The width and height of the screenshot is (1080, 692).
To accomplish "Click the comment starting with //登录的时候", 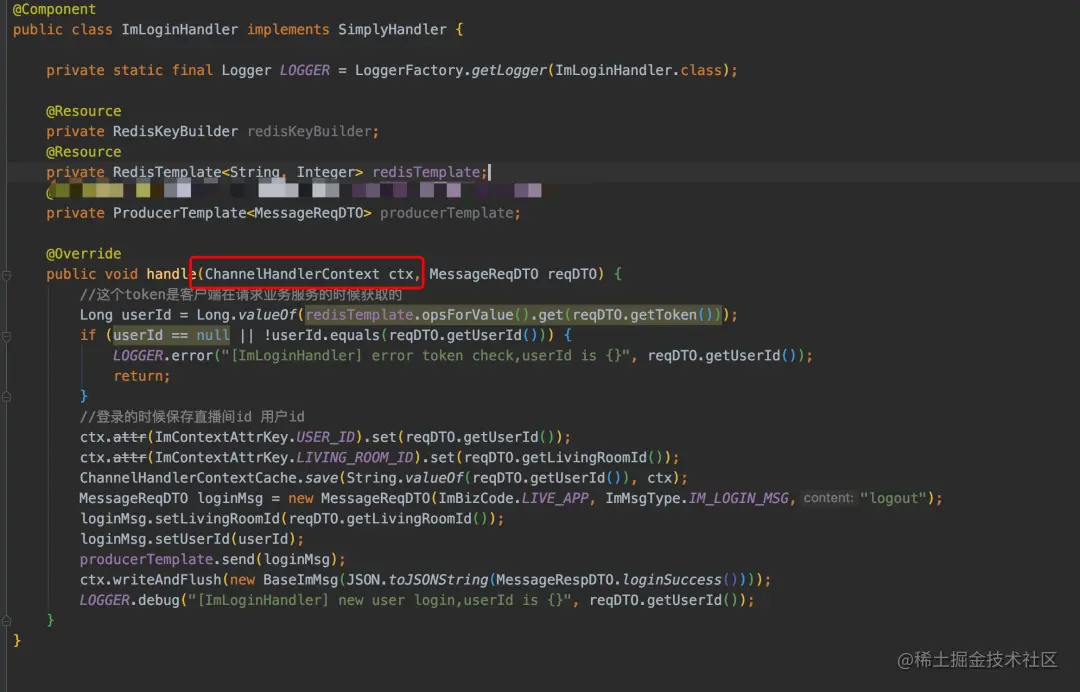I will click(x=192, y=417).
